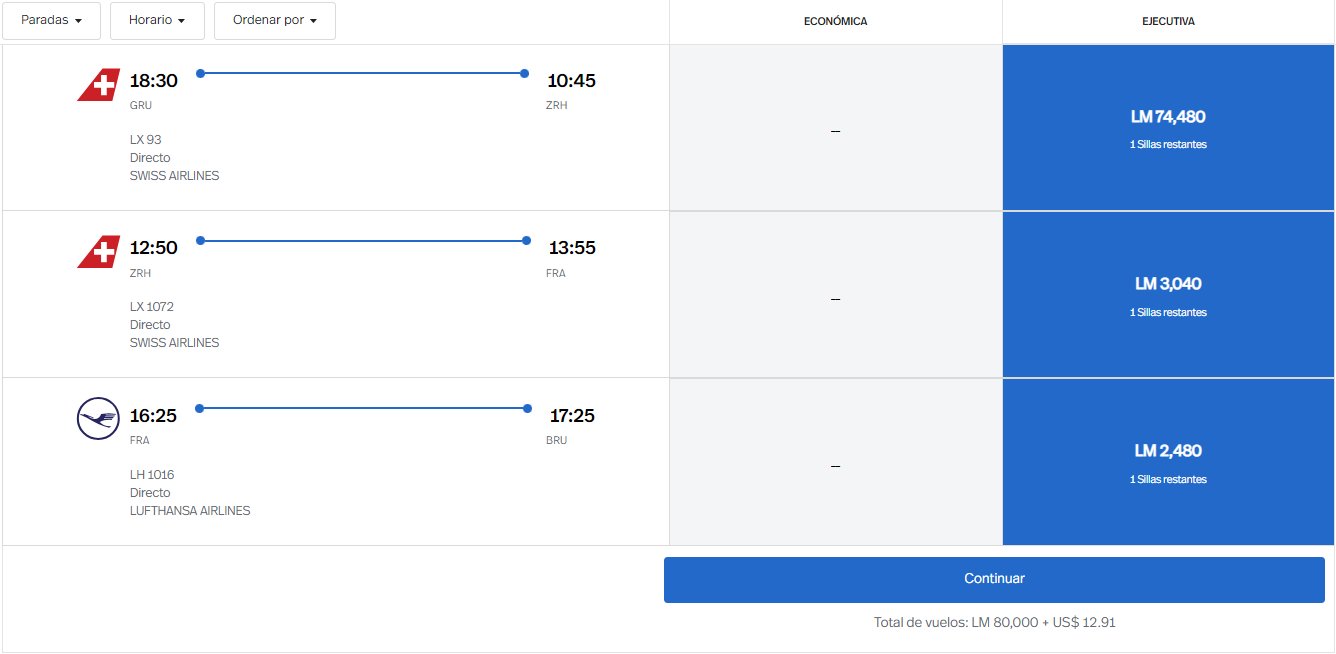Click the GRU to ZRH route line
This screenshot has width=1336, height=654.
point(362,73)
